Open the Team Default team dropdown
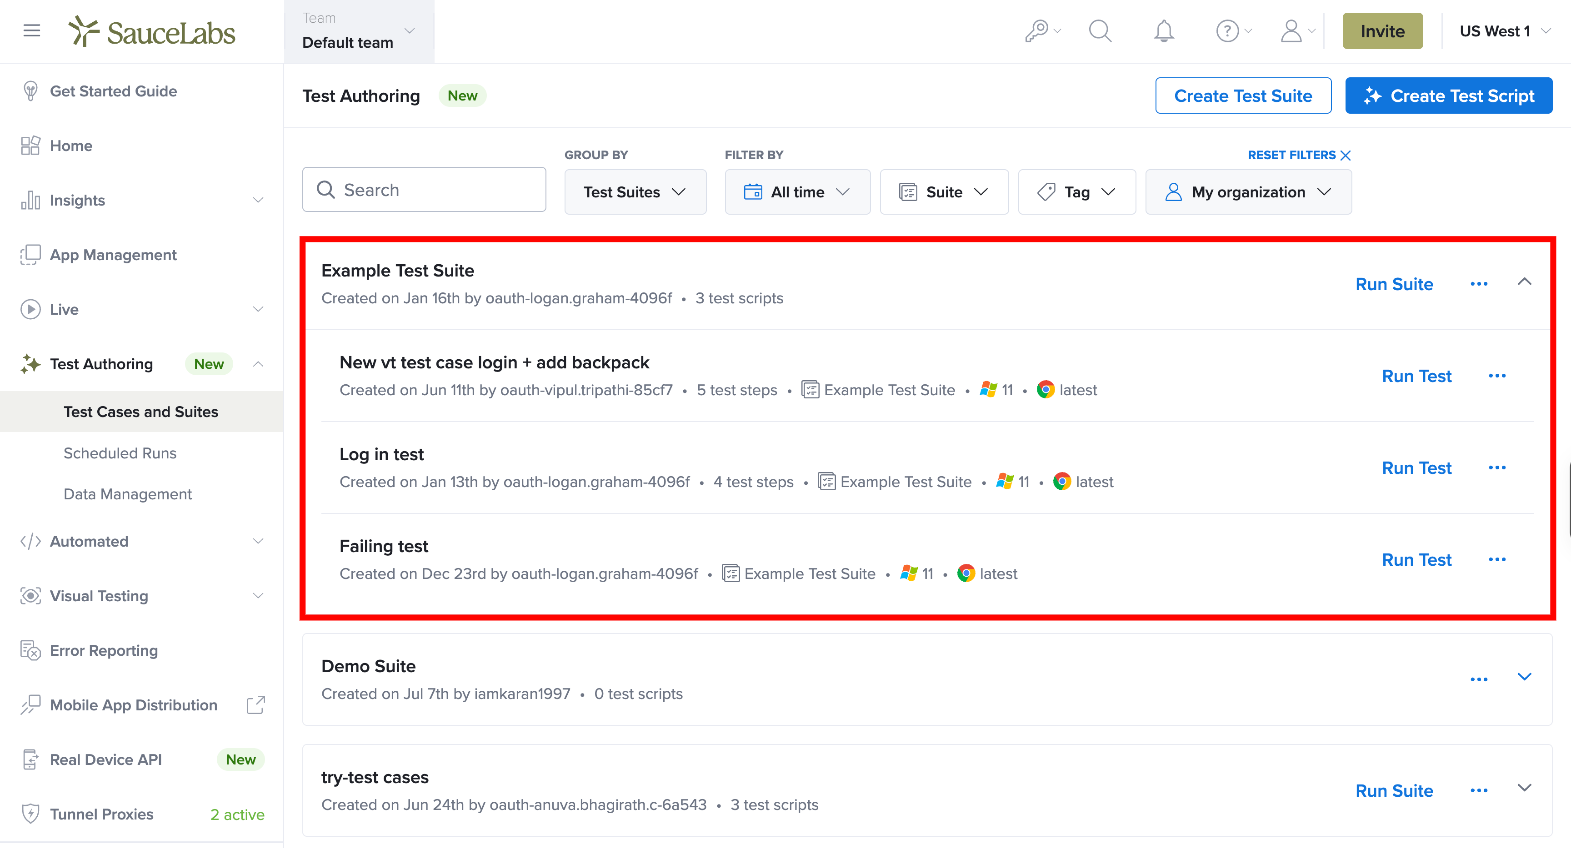The width and height of the screenshot is (1571, 848). point(360,32)
